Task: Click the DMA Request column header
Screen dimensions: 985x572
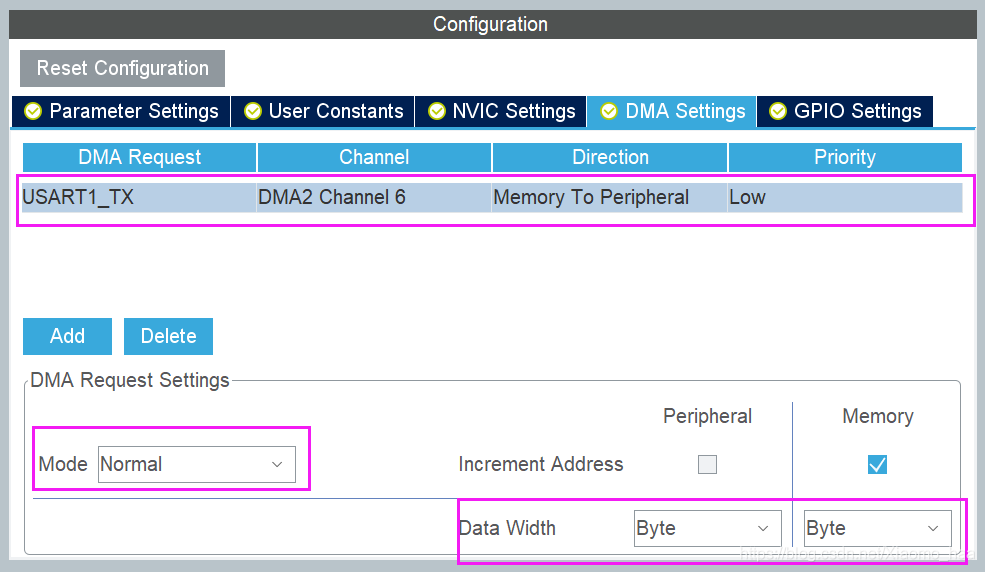Action: [x=139, y=157]
